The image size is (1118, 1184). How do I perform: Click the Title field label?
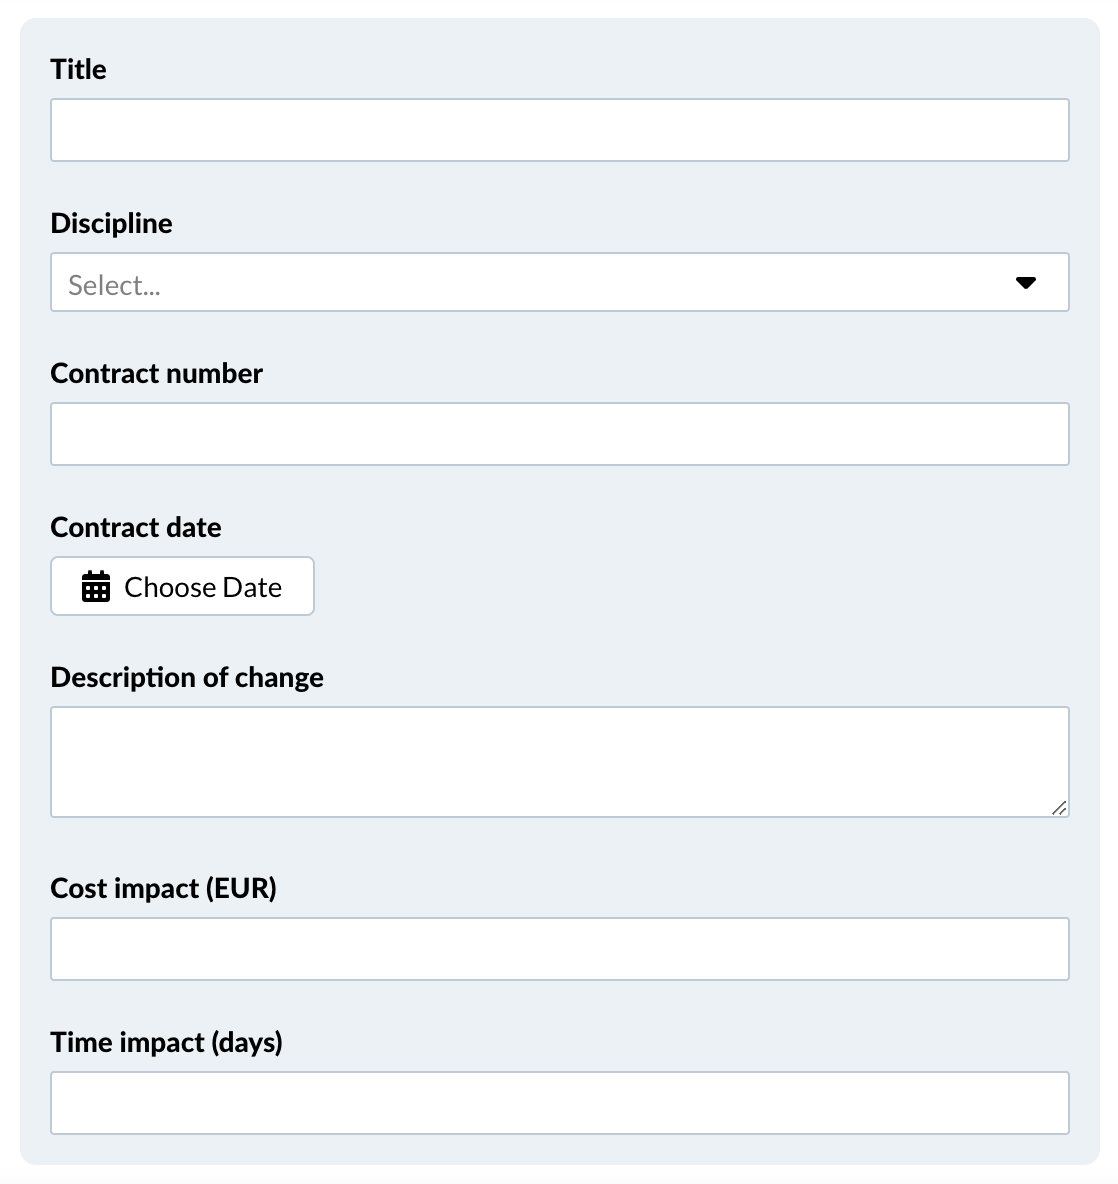pos(78,69)
